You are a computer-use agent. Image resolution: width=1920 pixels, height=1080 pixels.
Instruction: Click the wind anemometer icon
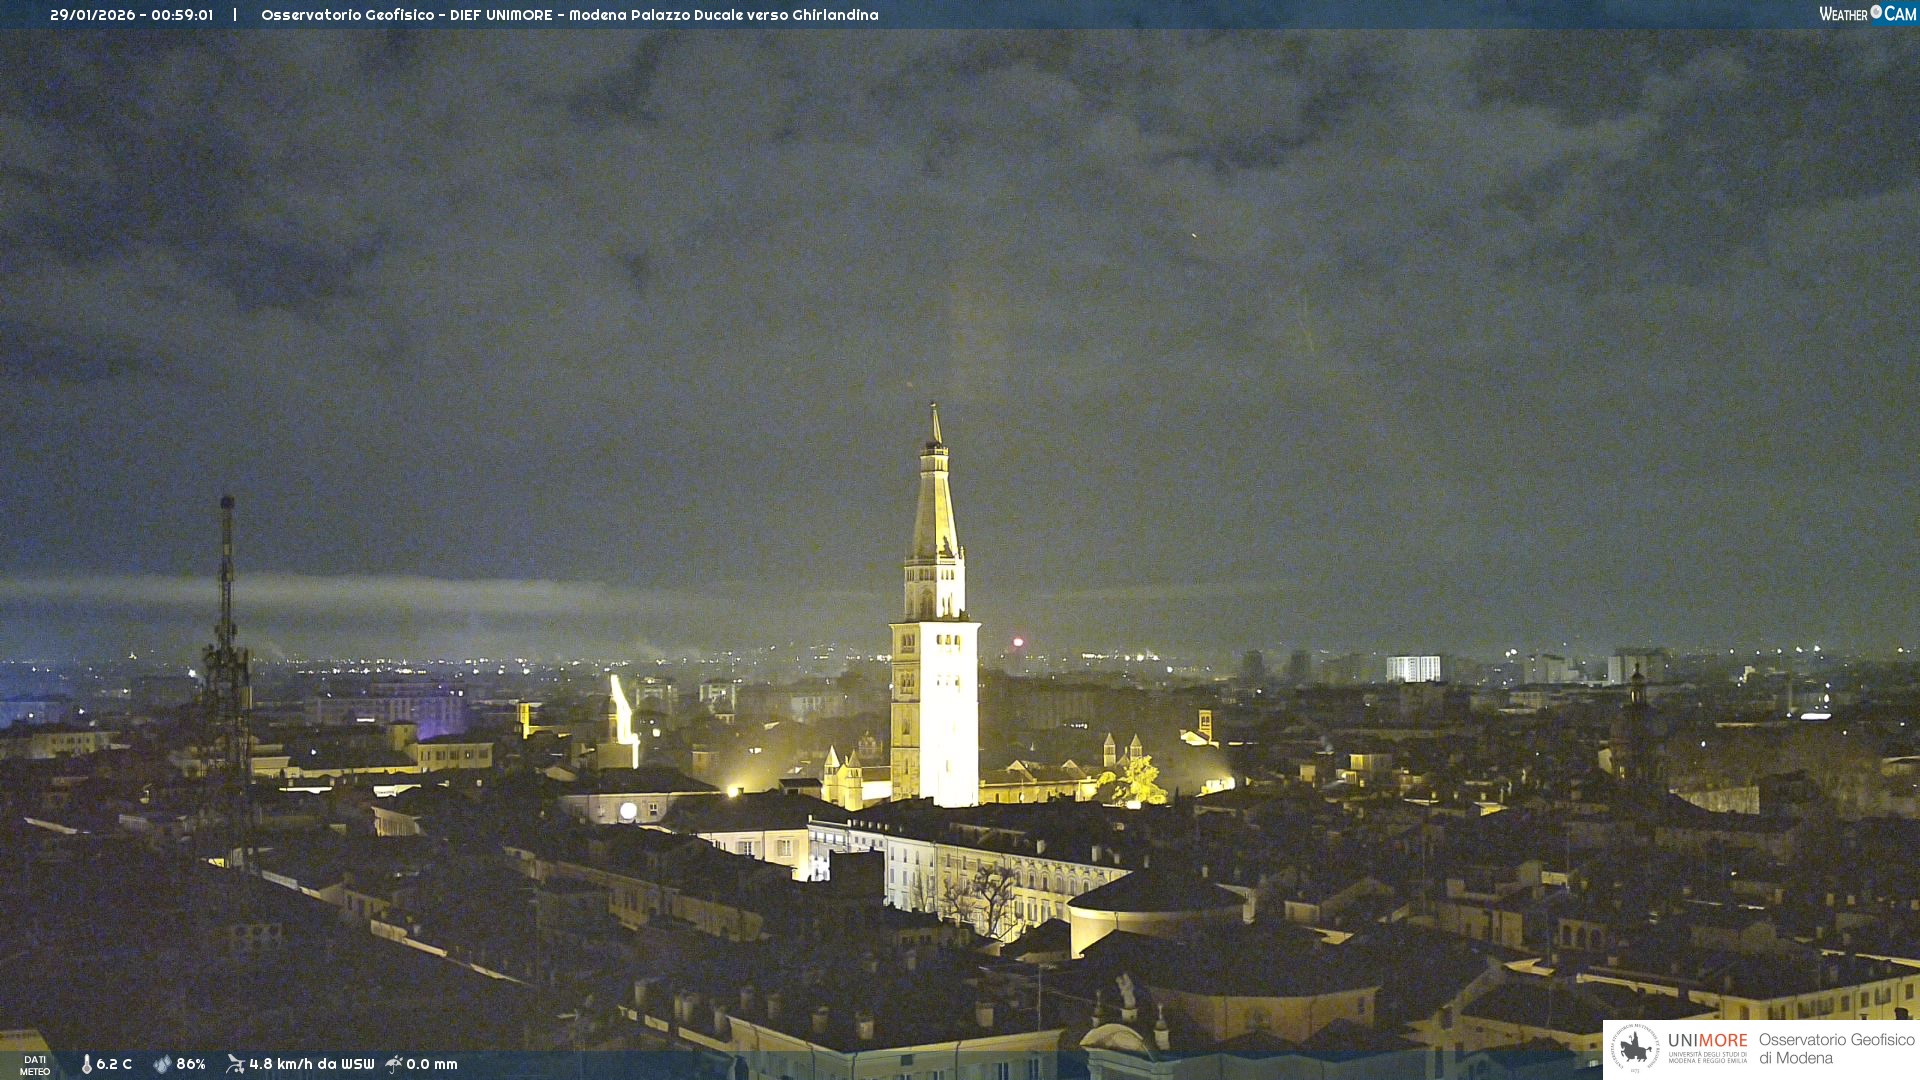pos(235,1064)
